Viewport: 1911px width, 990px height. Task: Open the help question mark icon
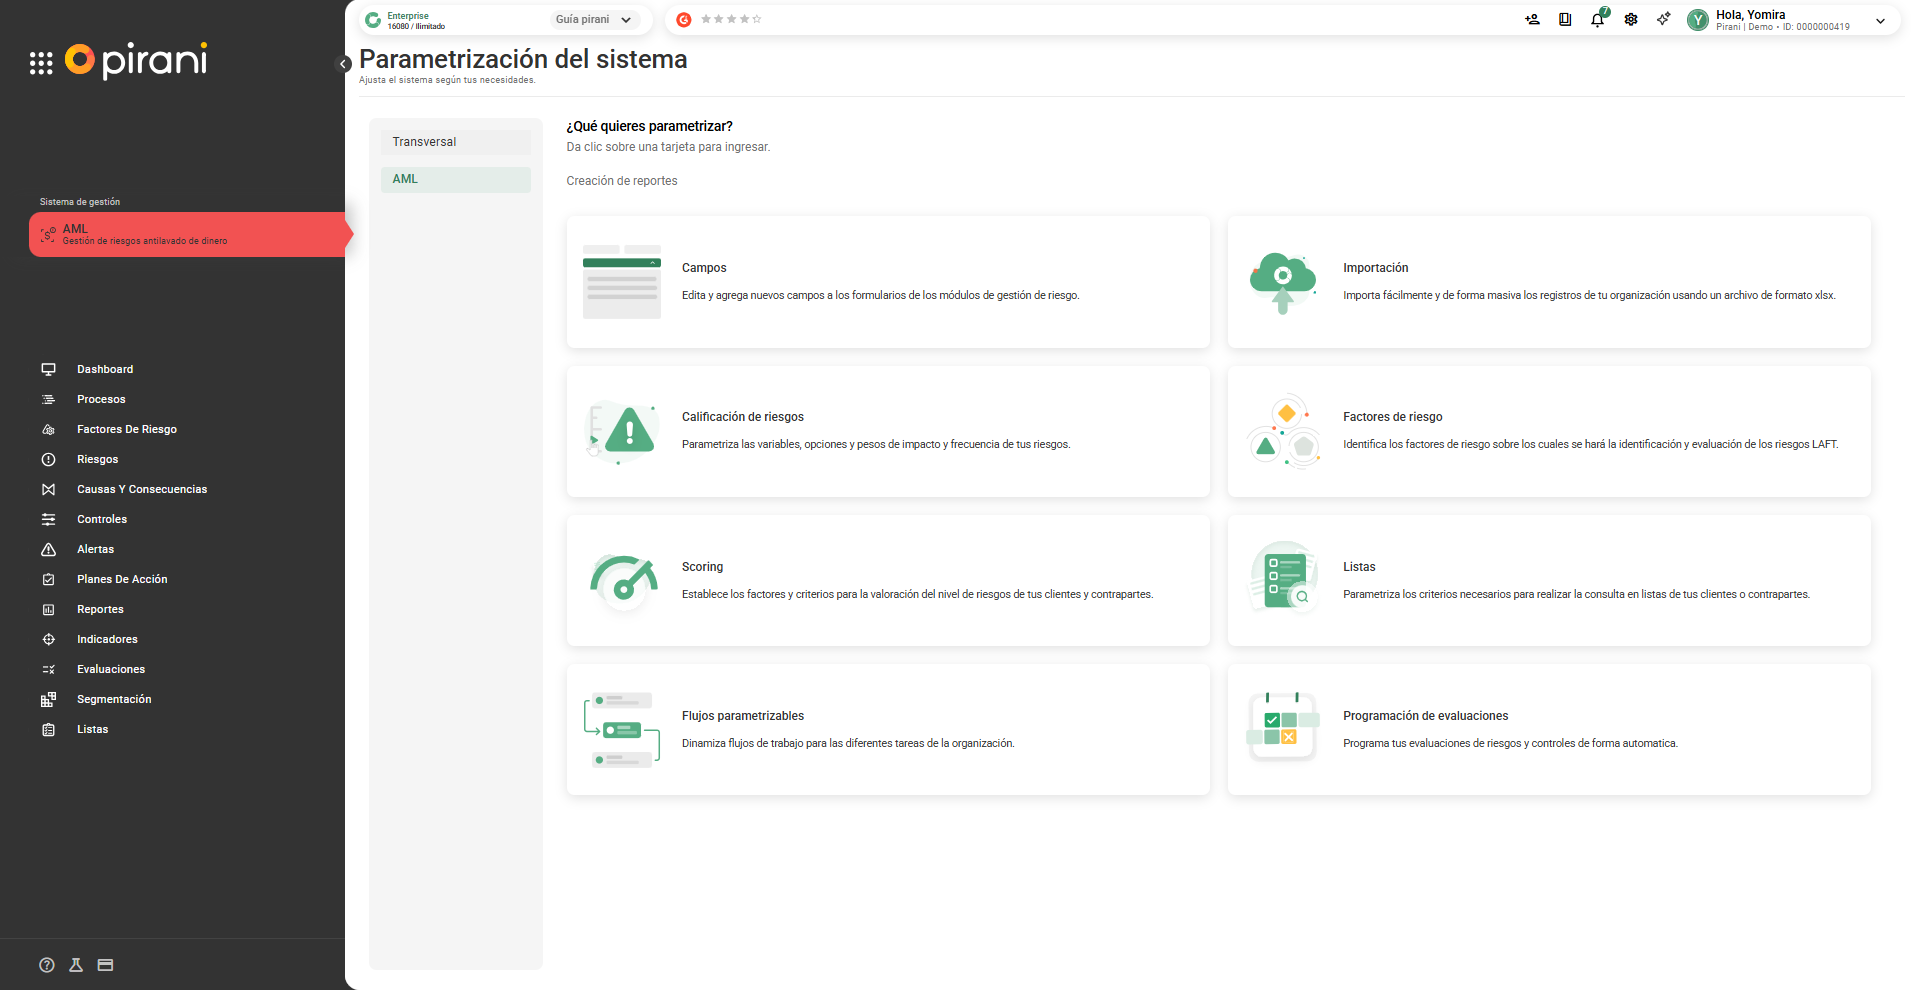pos(47,965)
